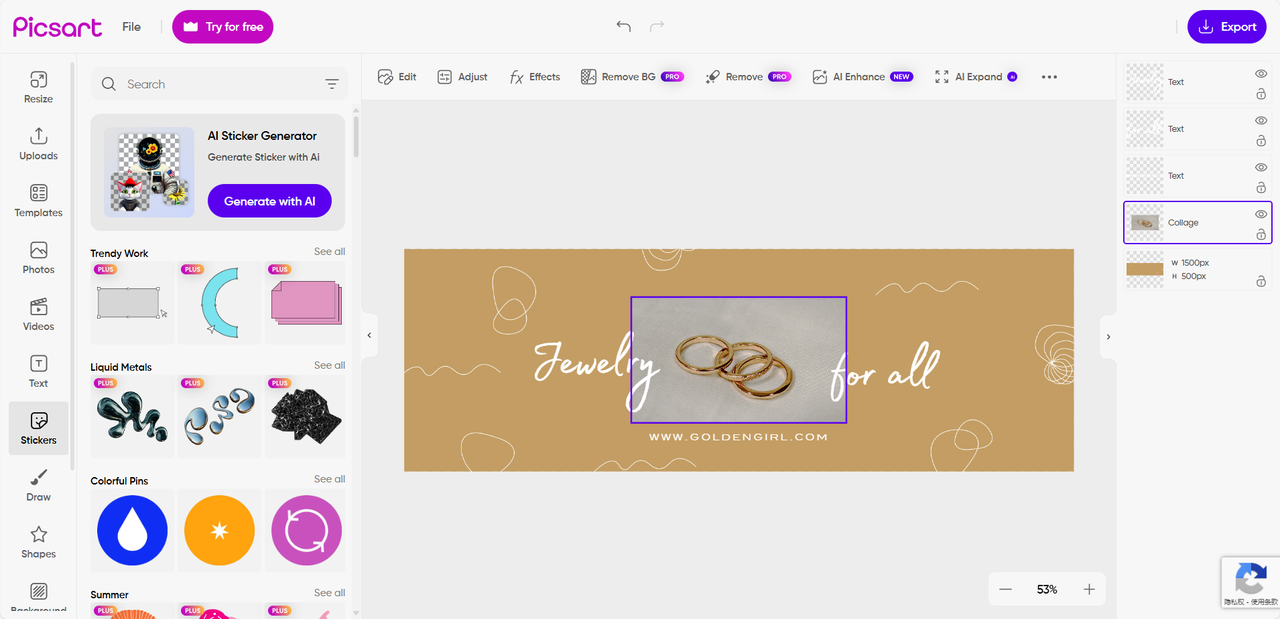
Task: Open the Resize tool in sidebar
Action: pos(38,87)
